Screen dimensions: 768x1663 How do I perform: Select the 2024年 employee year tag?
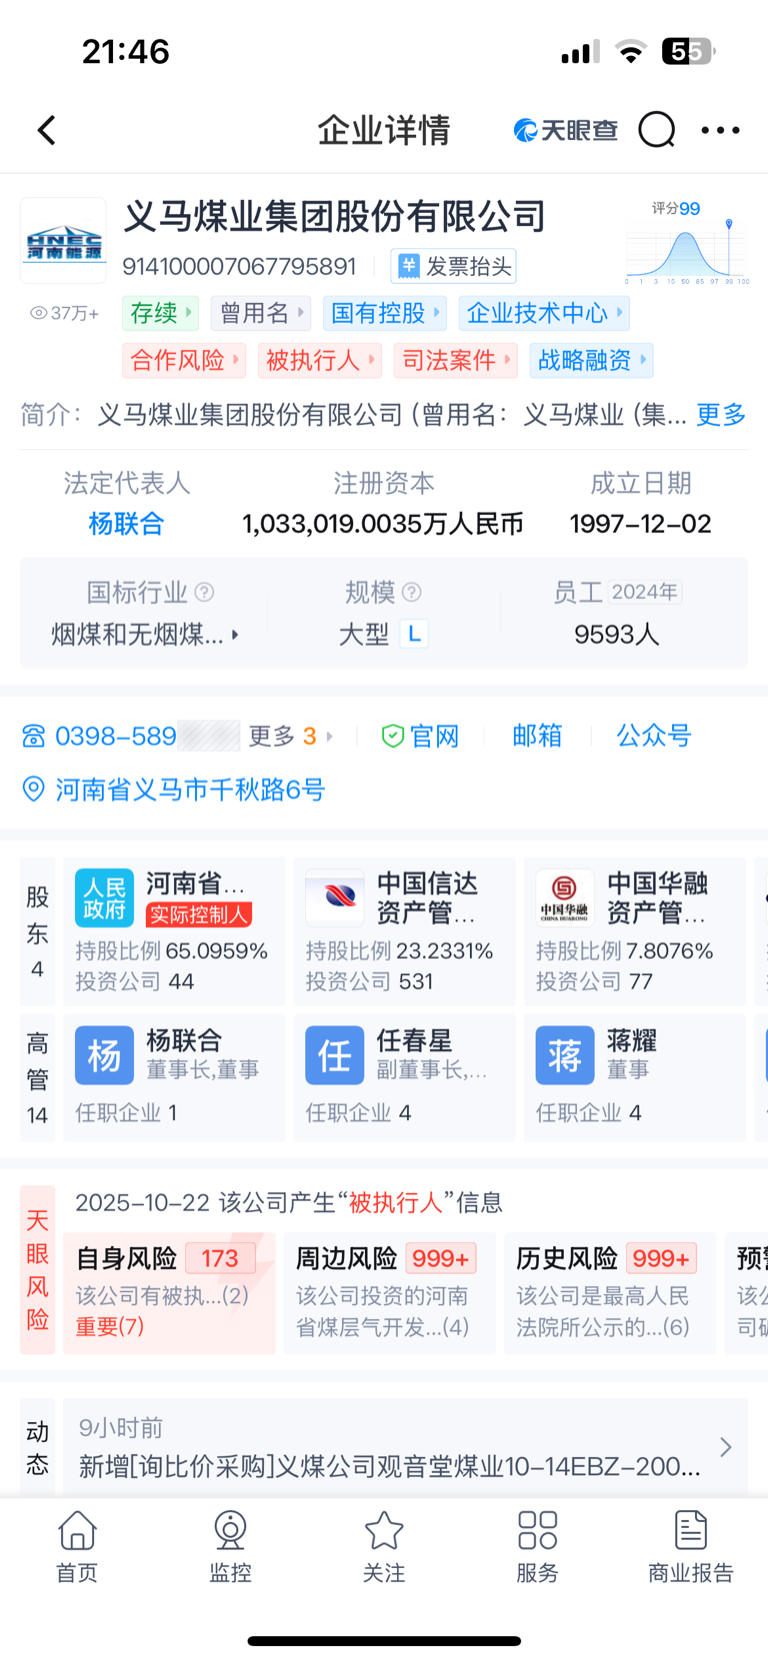645,592
